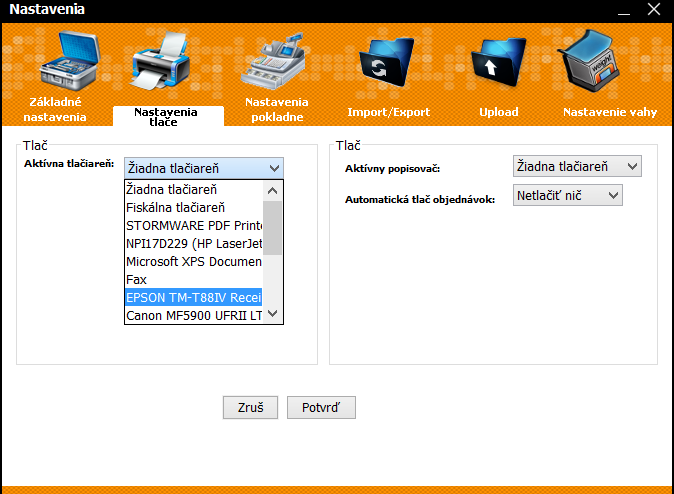The height and width of the screenshot is (494, 674).
Task: Select EPSON TM-T88IV printer from list
Action: point(193,298)
